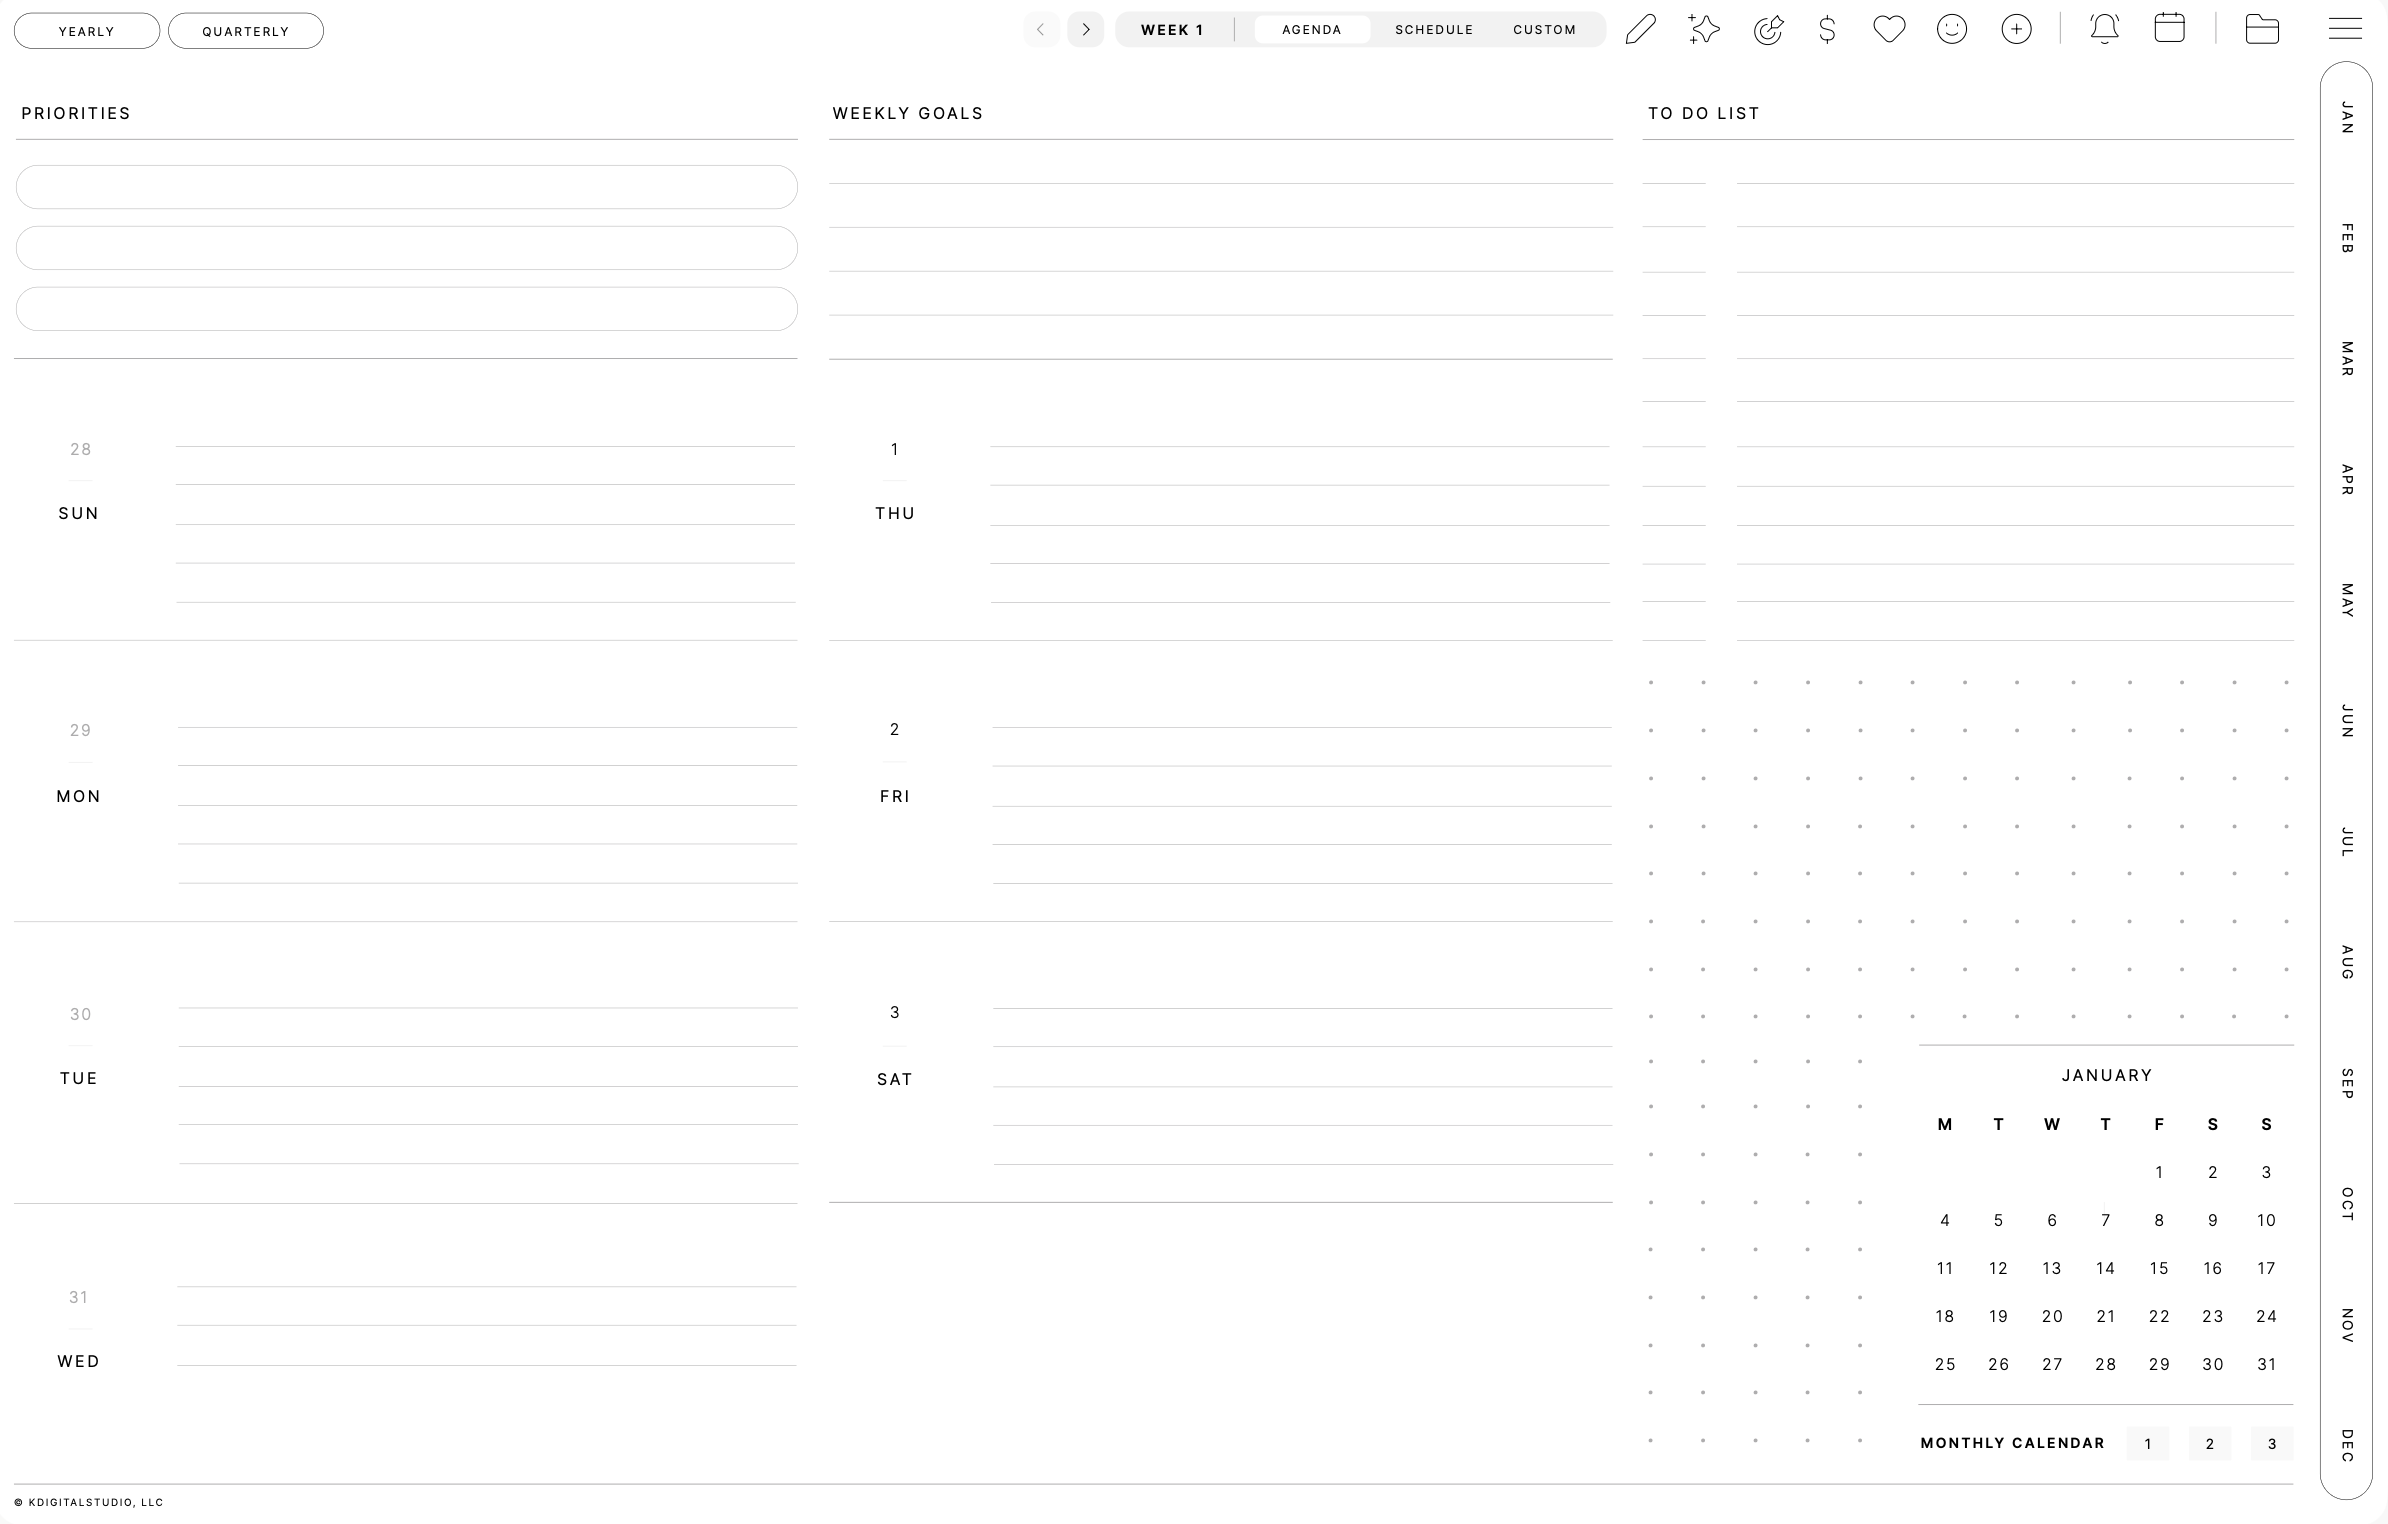Viewport: 2388px width, 1524px height.
Task: Click the Week 1 label
Action: tap(1172, 30)
